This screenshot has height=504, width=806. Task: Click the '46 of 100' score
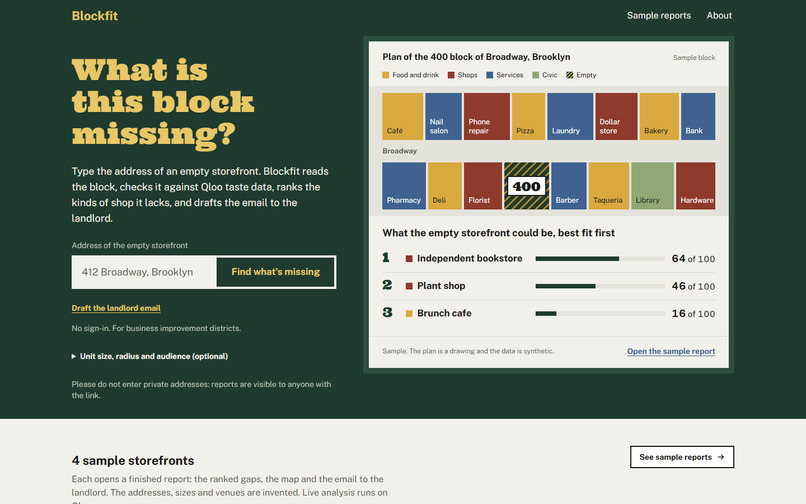[x=693, y=286]
